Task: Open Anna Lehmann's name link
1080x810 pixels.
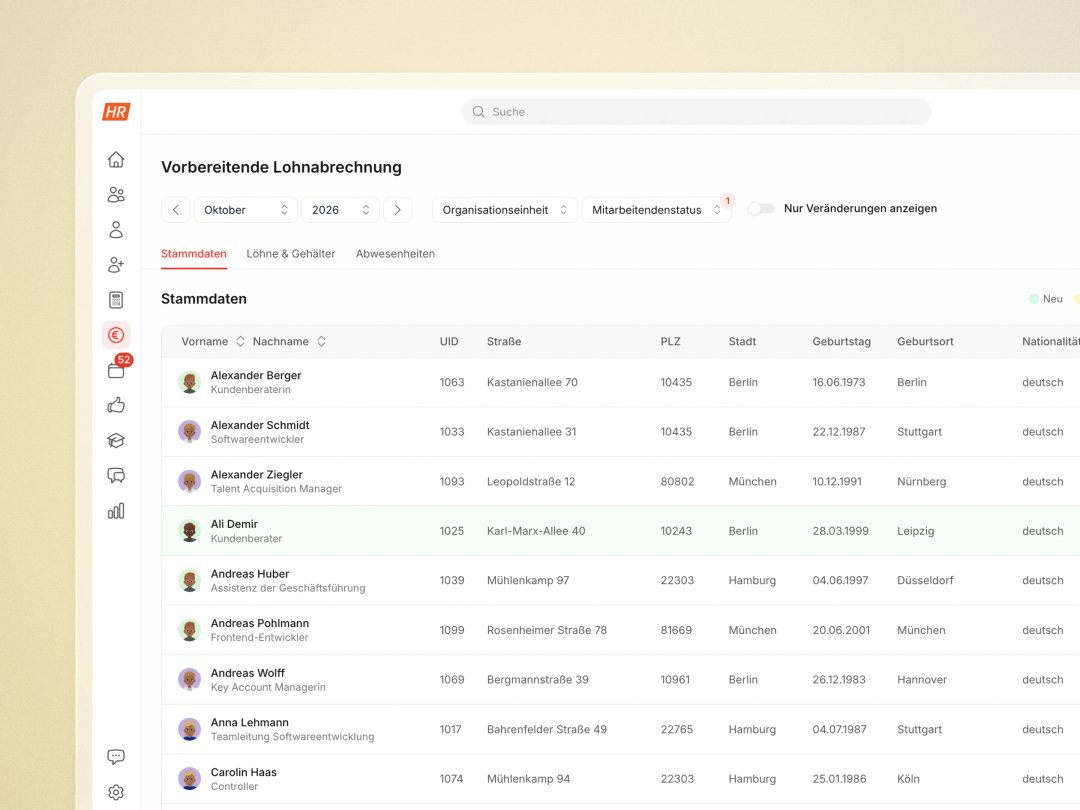Action: coord(249,723)
